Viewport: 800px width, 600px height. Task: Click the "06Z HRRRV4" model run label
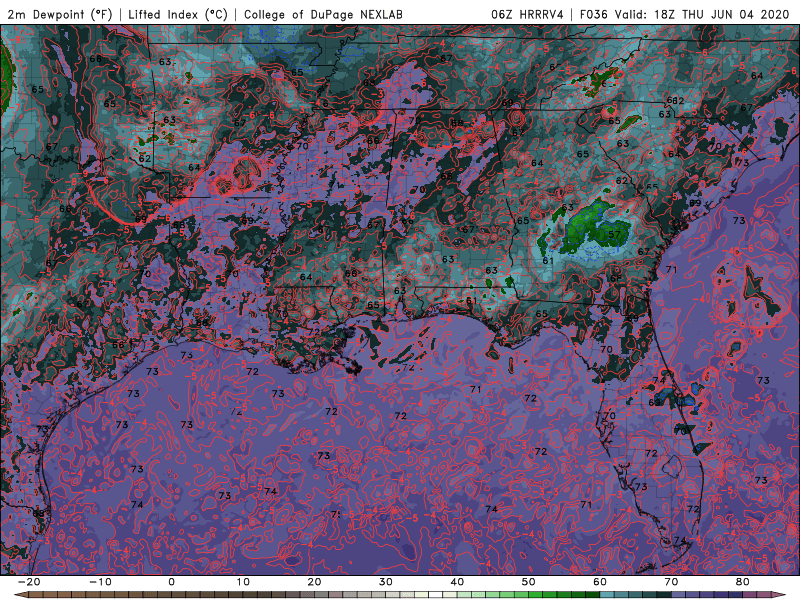coord(527,14)
